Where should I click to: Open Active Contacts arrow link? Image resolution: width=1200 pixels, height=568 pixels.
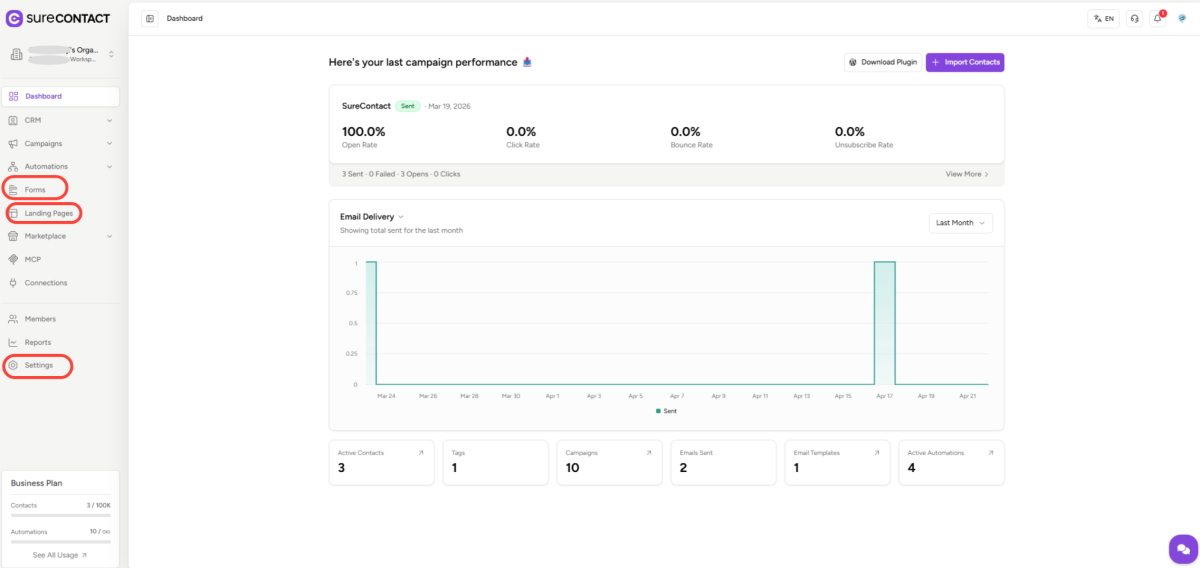coord(420,453)
